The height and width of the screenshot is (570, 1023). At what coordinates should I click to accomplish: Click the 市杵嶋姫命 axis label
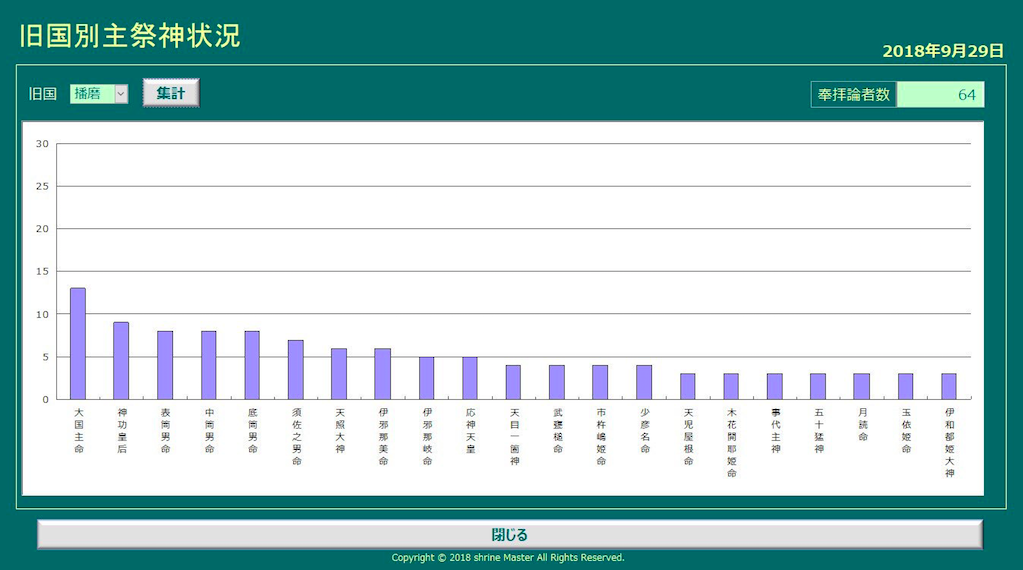click(x=601, y=436)
